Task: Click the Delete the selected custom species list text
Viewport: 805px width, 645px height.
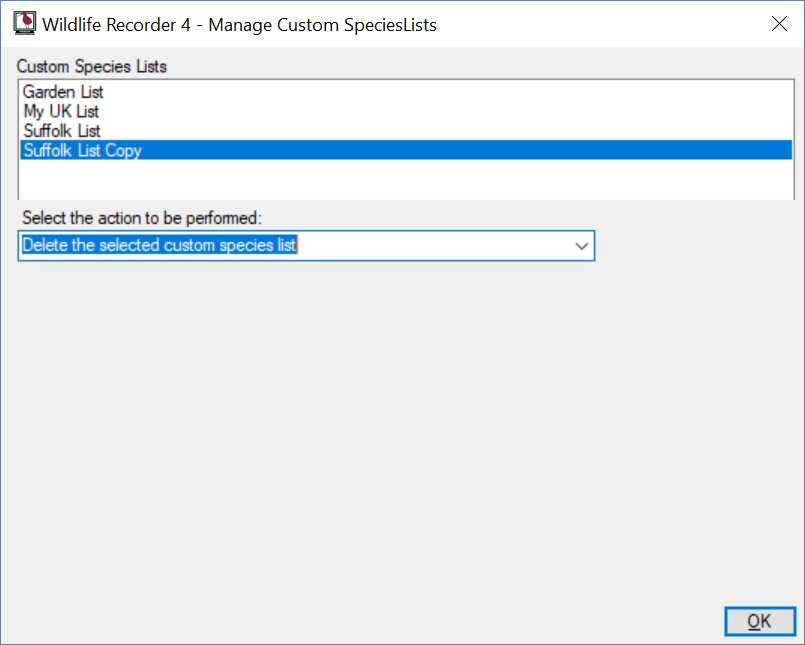Action: pyautogui.click(x=160, y=245)
